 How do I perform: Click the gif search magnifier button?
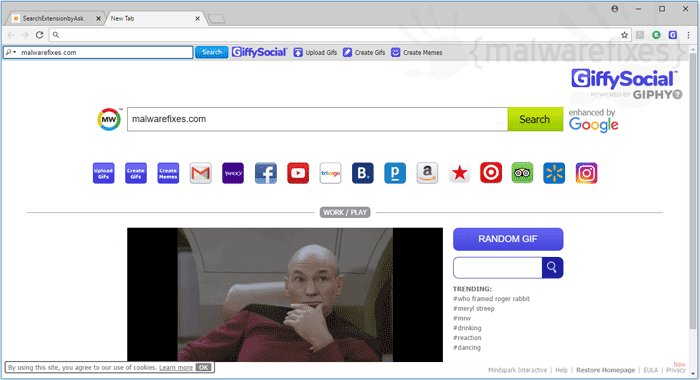(x=552, y=267)
